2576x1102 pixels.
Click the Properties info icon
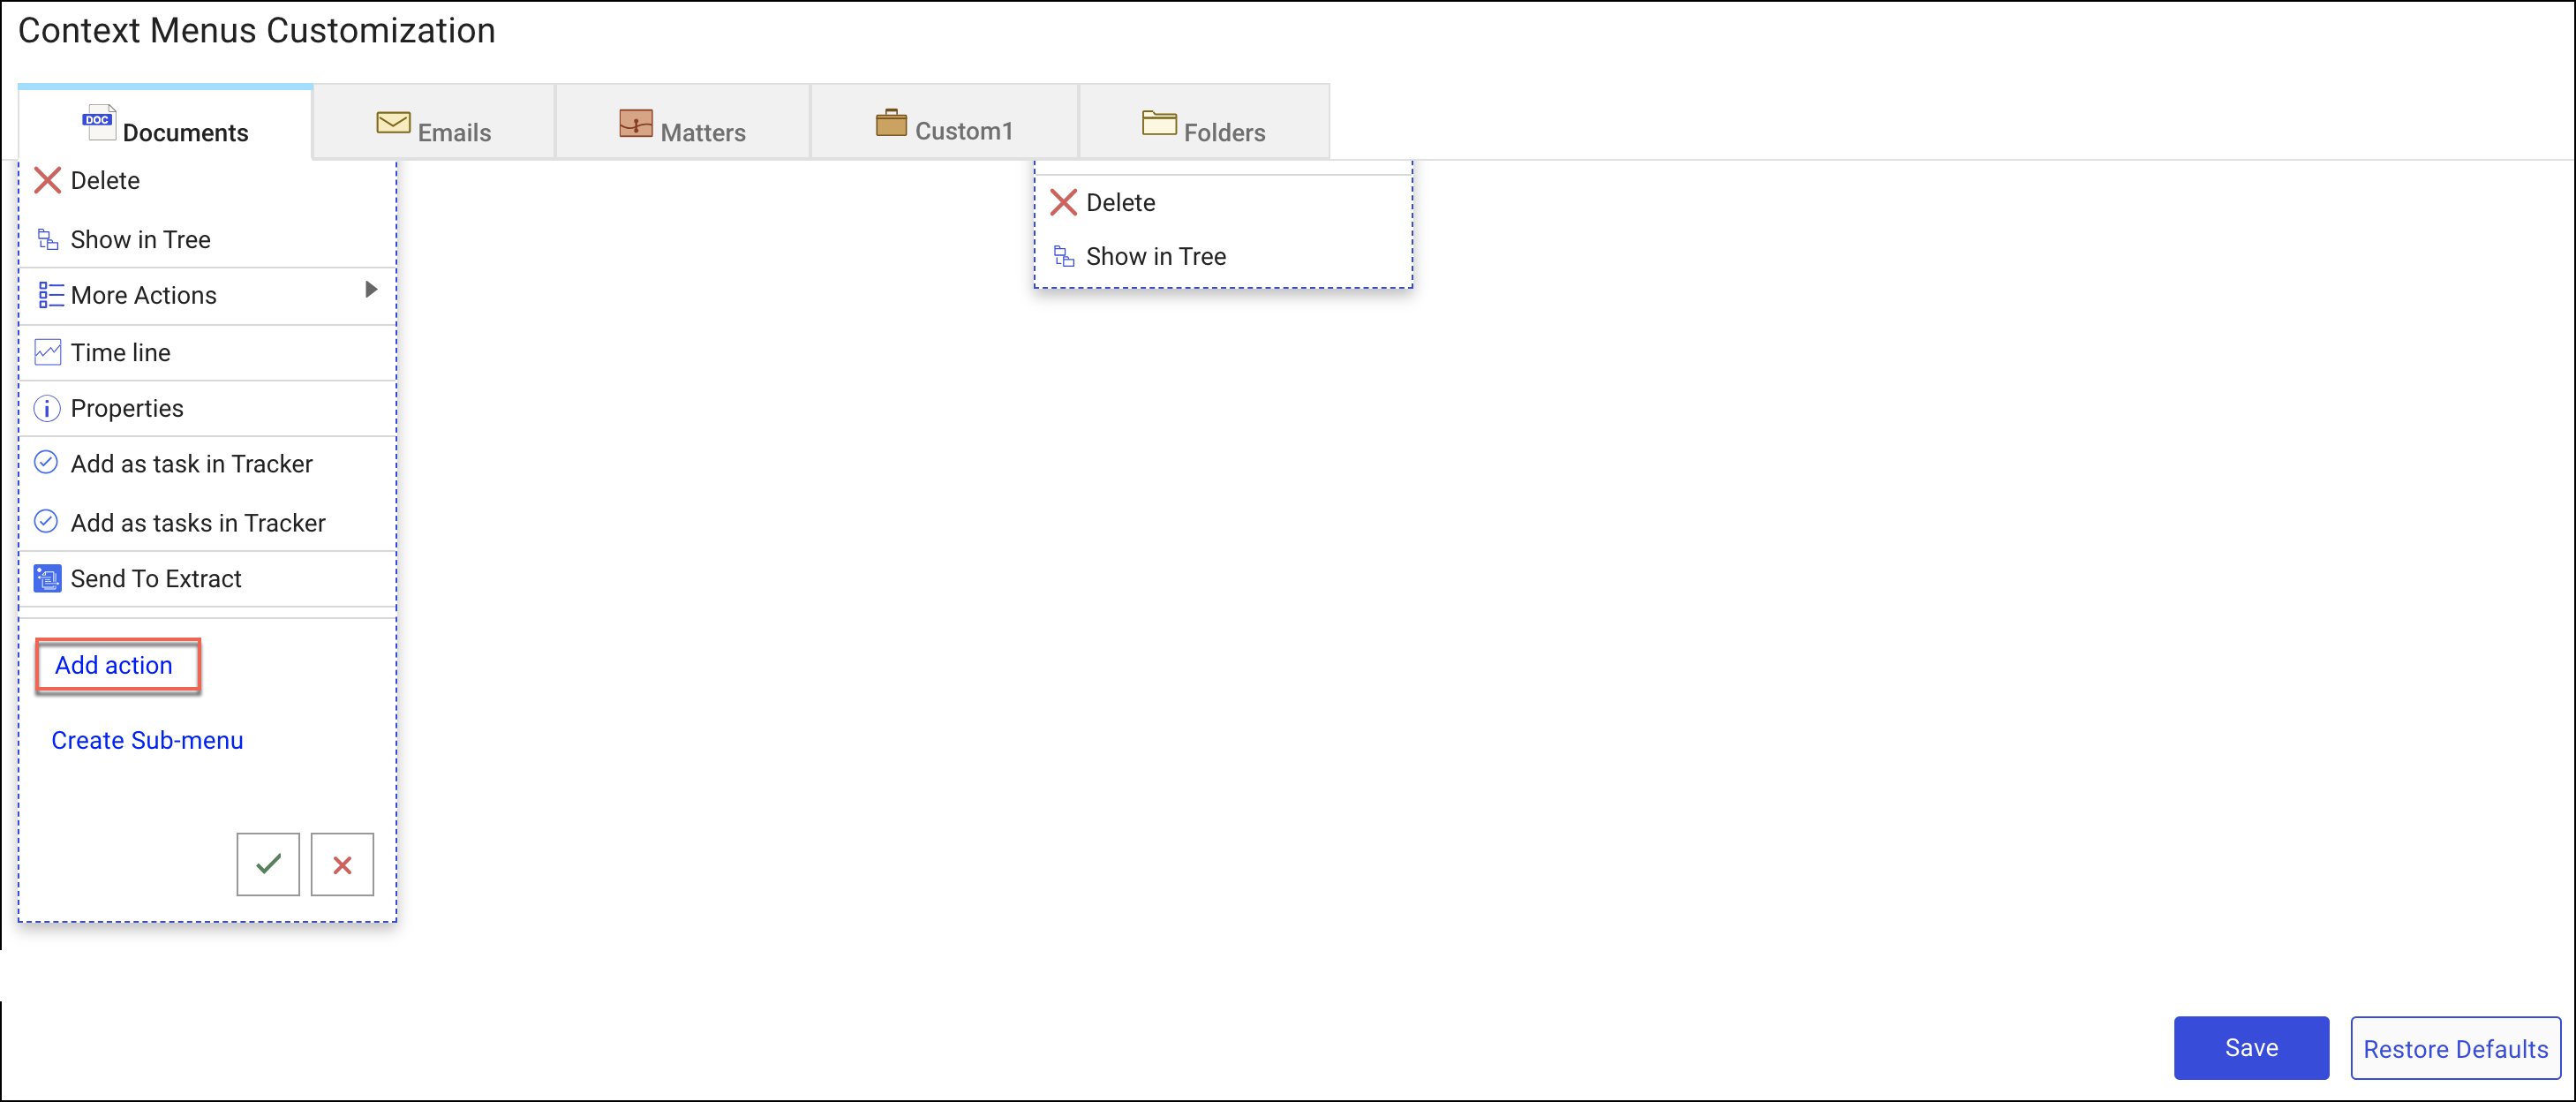pyautogui.click(x=46, y=408)
